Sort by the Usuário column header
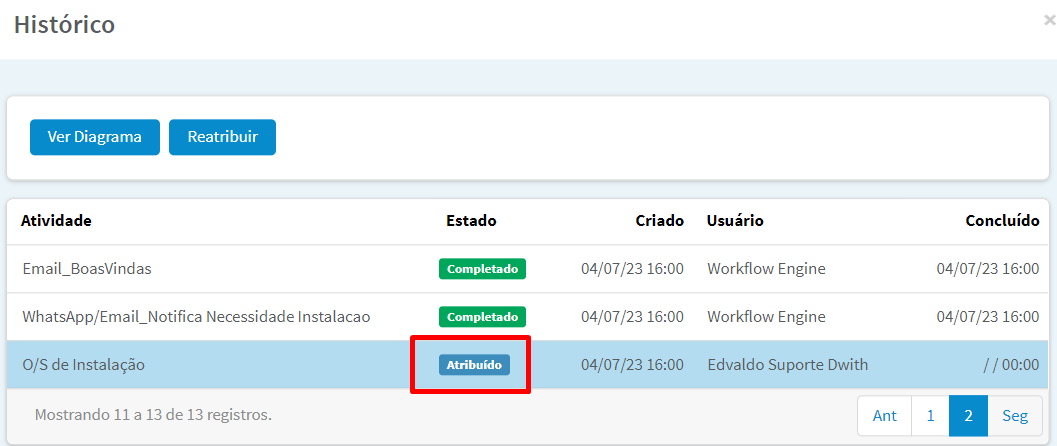Image resolution: width=1057 pixels, height=446 pixels. coord(735,221)
